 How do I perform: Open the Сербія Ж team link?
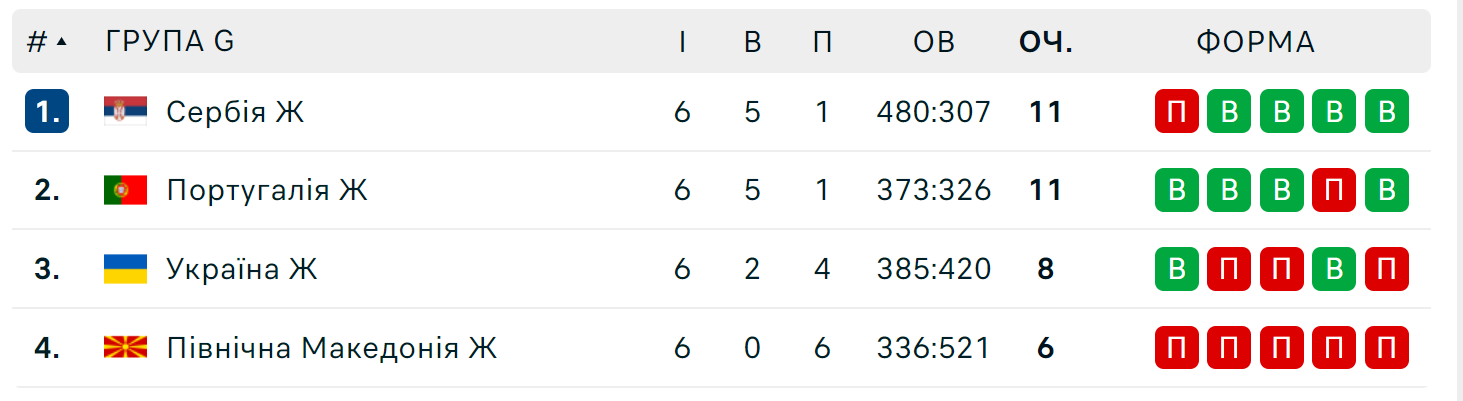(x=235, y=111)
